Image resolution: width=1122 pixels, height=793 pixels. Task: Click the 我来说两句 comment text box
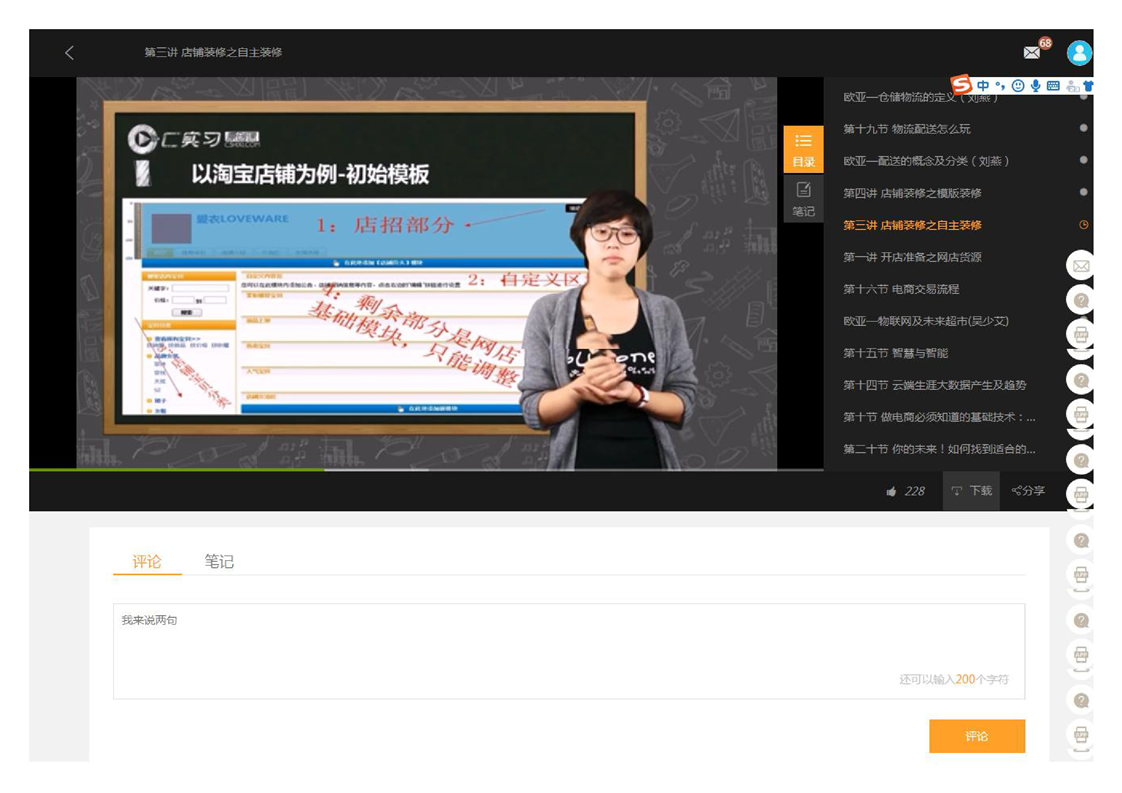(568, 650)
